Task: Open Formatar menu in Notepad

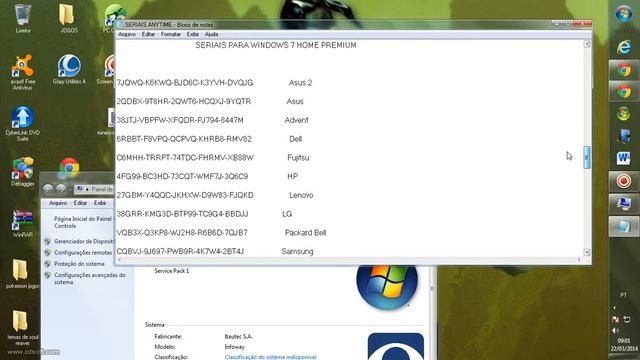Action: coord(171,34)
